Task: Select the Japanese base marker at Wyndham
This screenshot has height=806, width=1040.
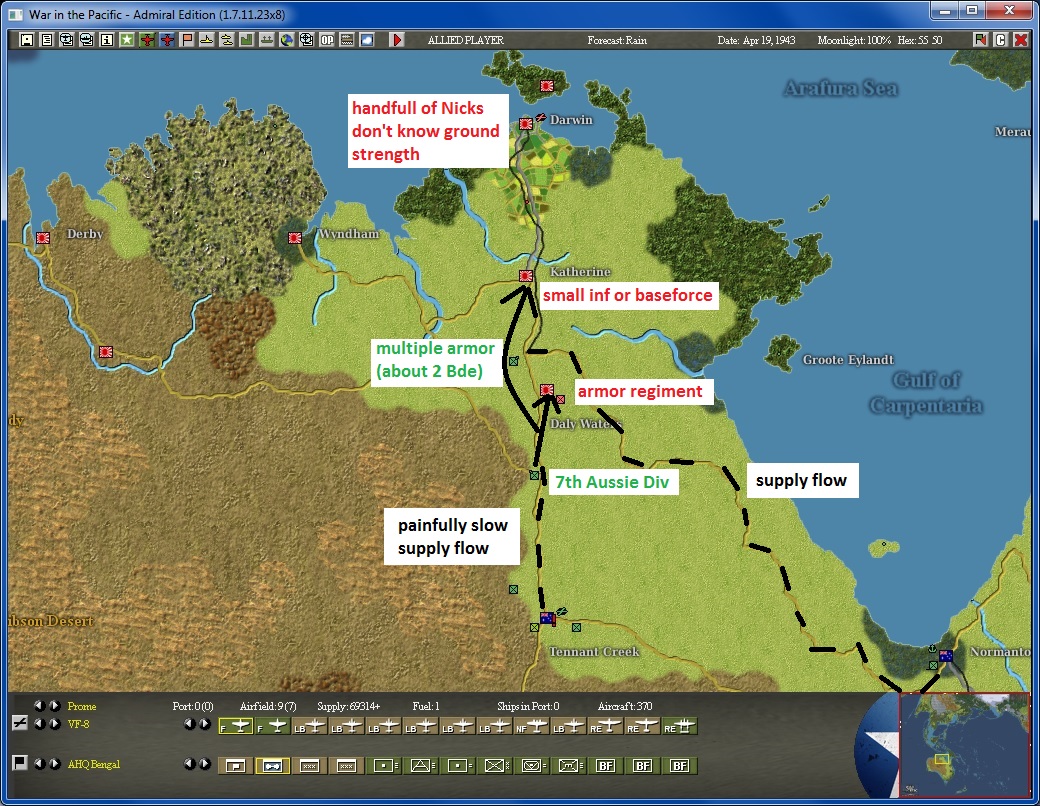Action: click(295, 237)
